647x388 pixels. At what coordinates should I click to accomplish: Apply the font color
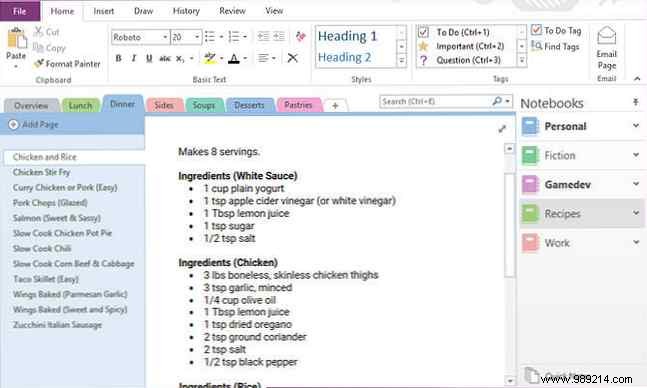tap(234, 58)
